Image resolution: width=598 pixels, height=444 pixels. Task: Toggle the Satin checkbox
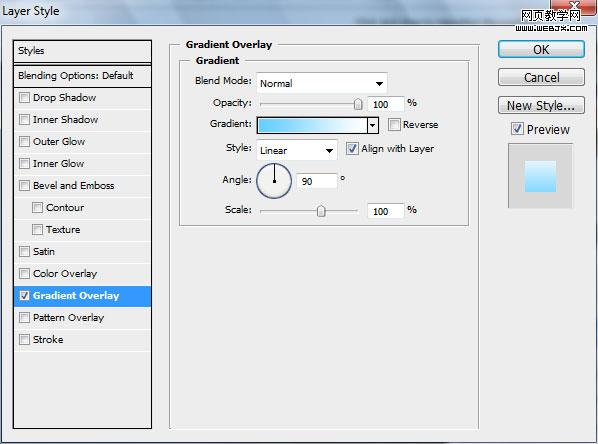[24, 252]
